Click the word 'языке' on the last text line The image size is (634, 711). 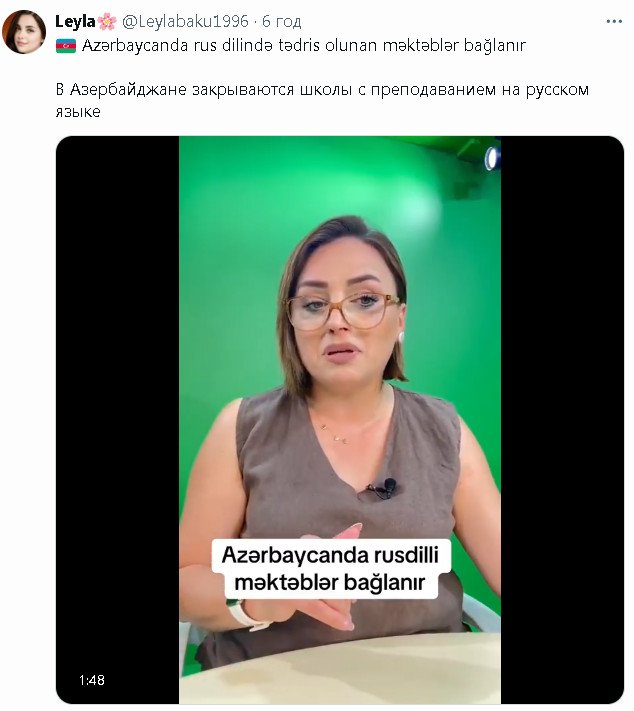(x=78, y=112)
